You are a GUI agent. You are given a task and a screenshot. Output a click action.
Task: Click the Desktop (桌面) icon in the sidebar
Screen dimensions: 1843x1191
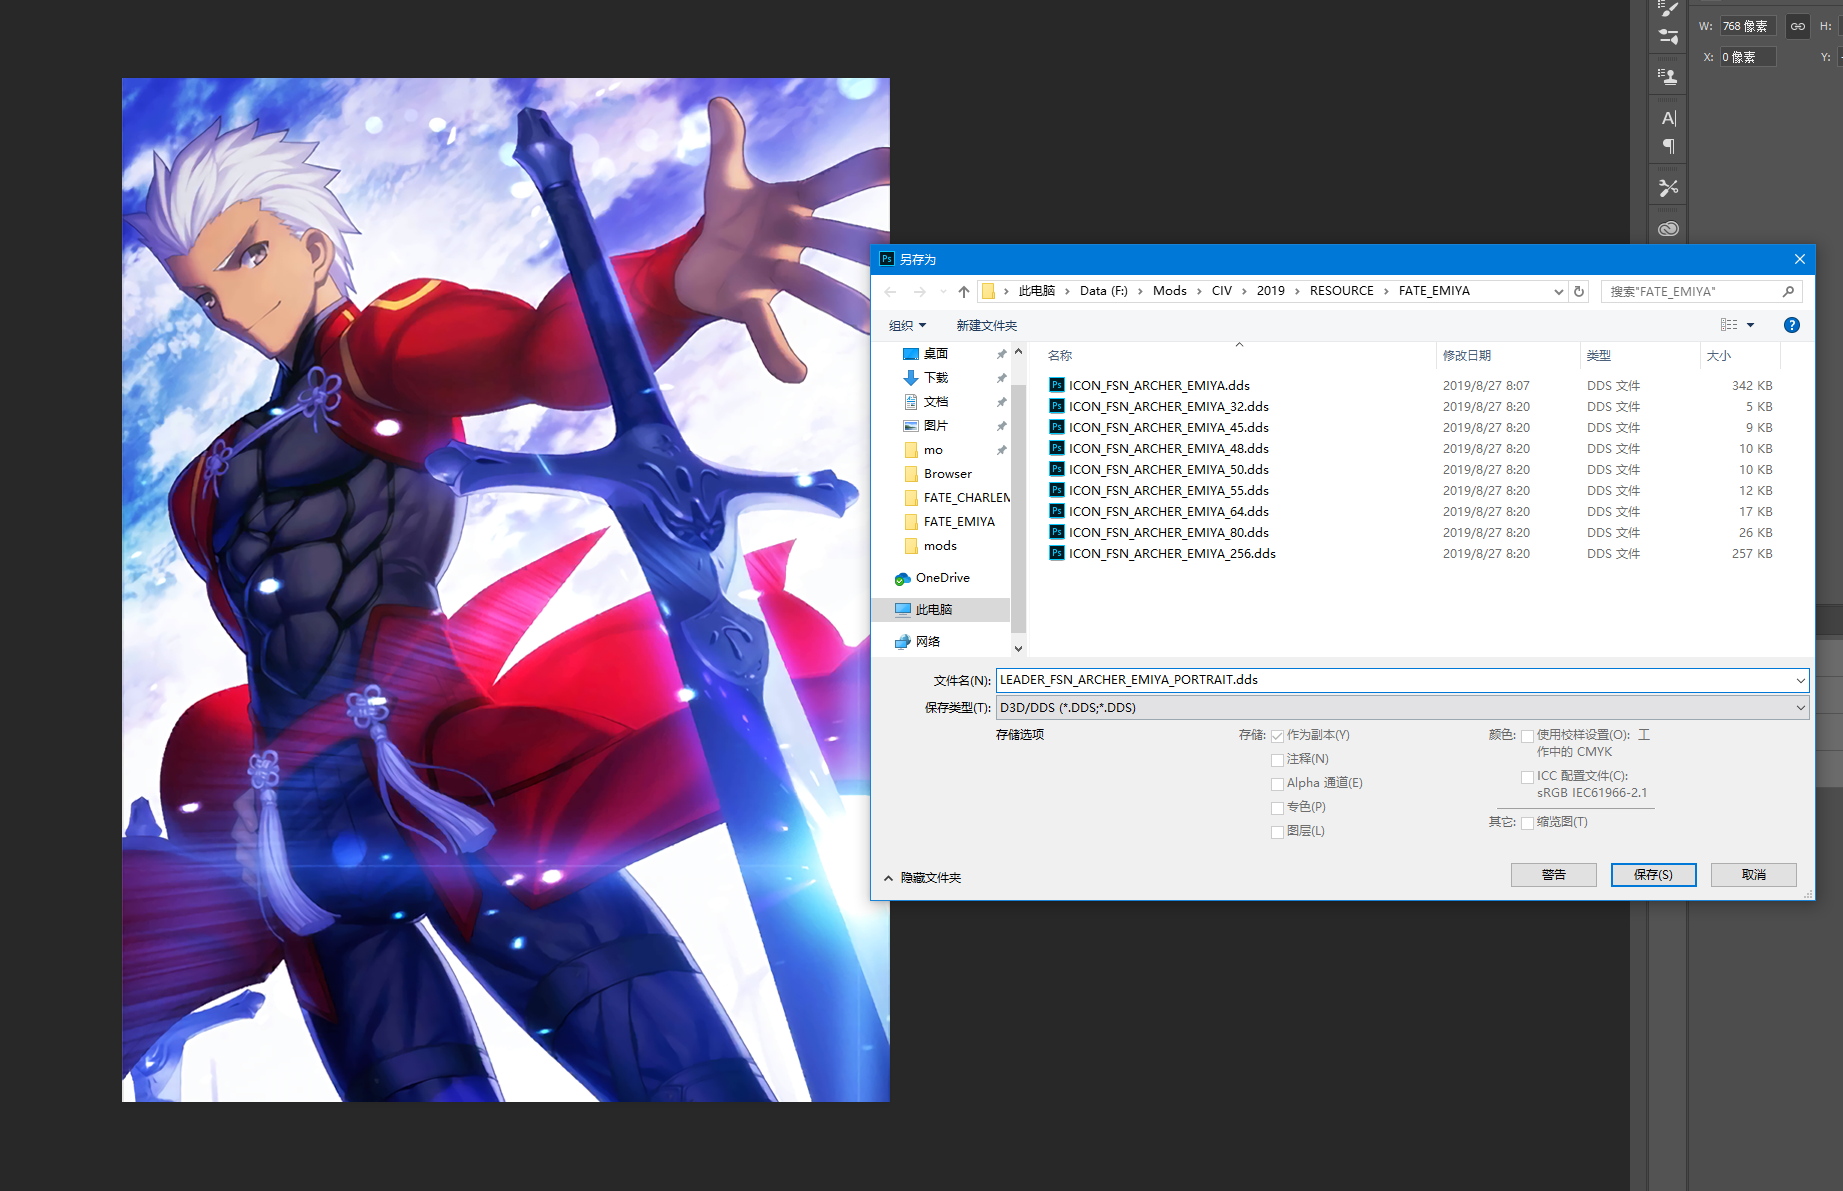[x=911, y=354]
